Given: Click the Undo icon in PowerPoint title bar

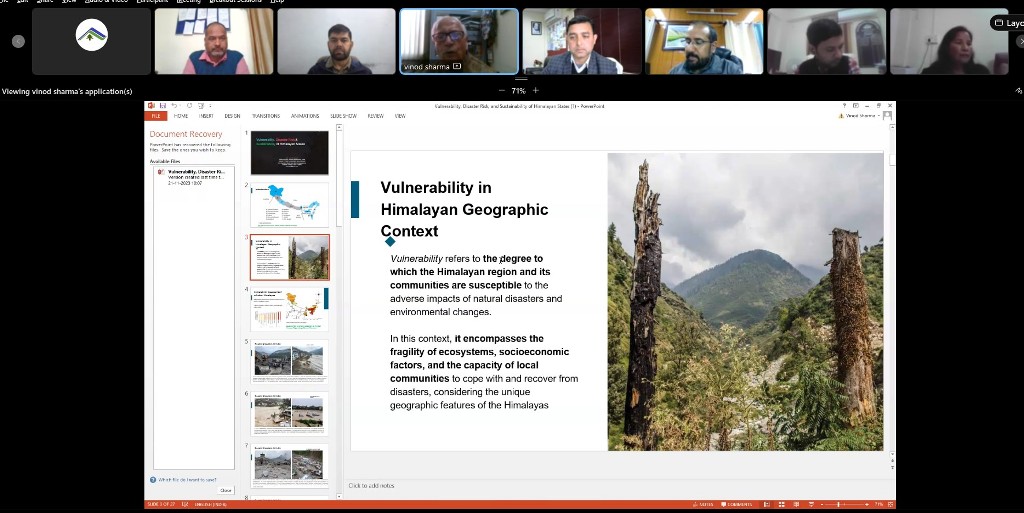Looking at the screenshot, I should 173,106.
